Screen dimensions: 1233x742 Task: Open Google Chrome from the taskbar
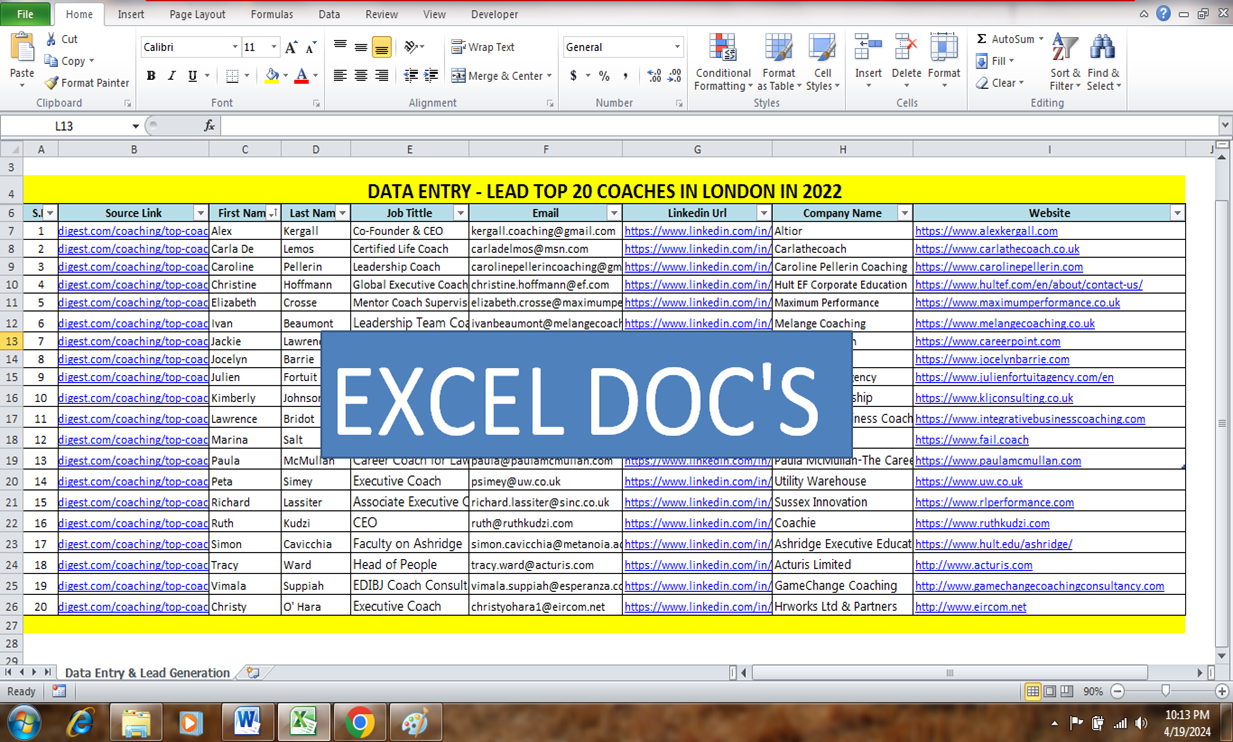point(360,721)
